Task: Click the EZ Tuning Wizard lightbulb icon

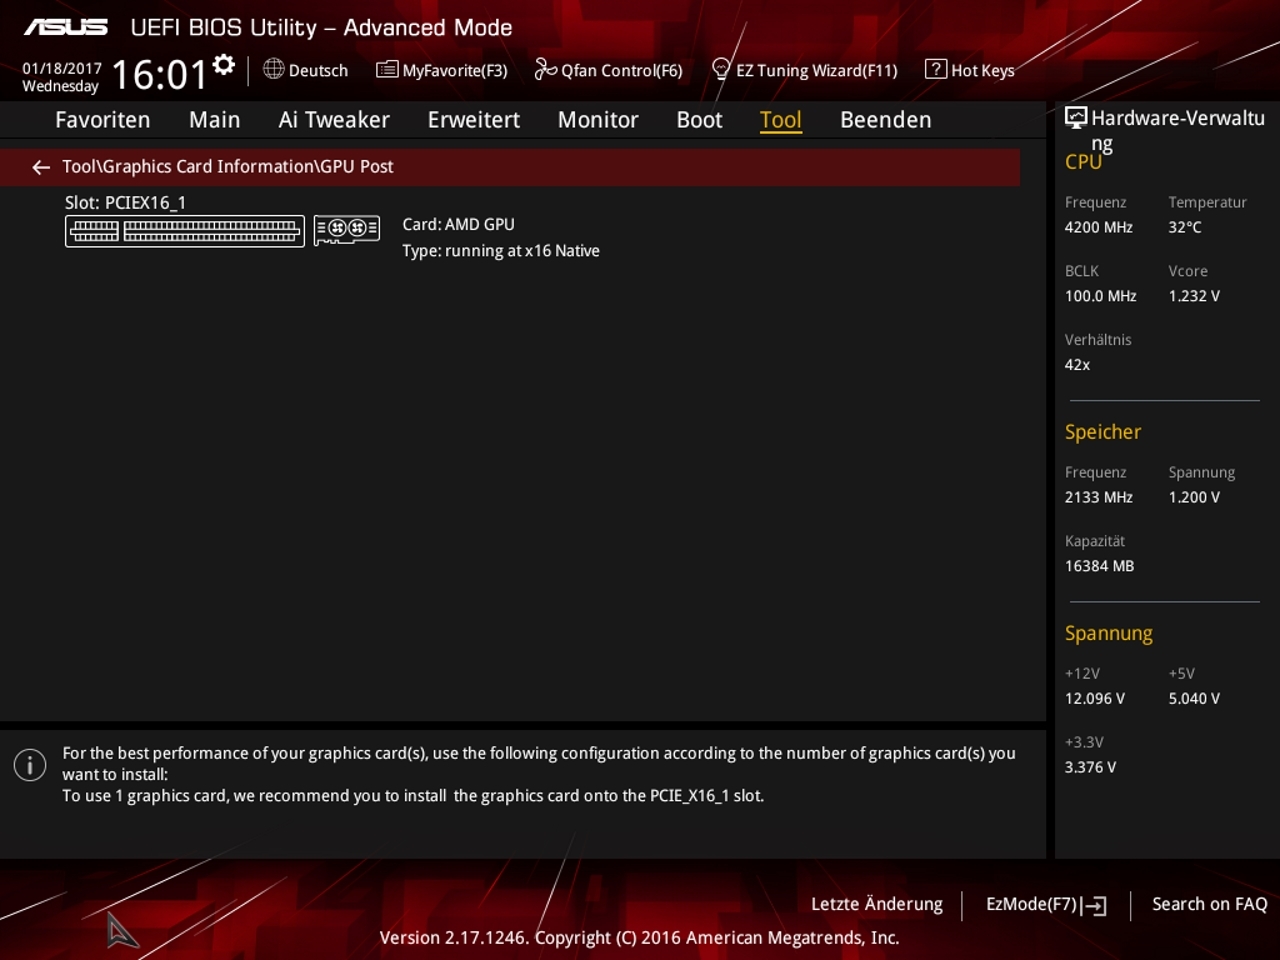Action: tap(721, 69)
